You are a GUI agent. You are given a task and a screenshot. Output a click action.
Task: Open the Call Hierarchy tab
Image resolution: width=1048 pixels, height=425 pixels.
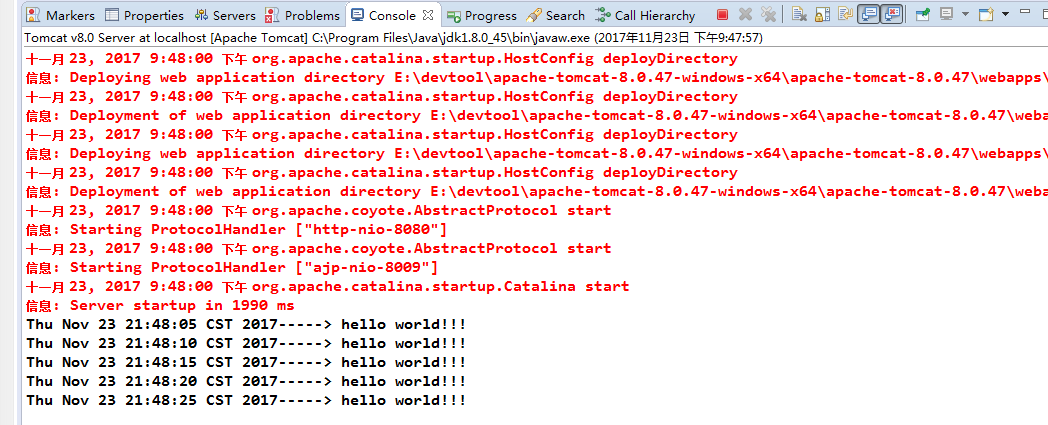click(646, 15)
